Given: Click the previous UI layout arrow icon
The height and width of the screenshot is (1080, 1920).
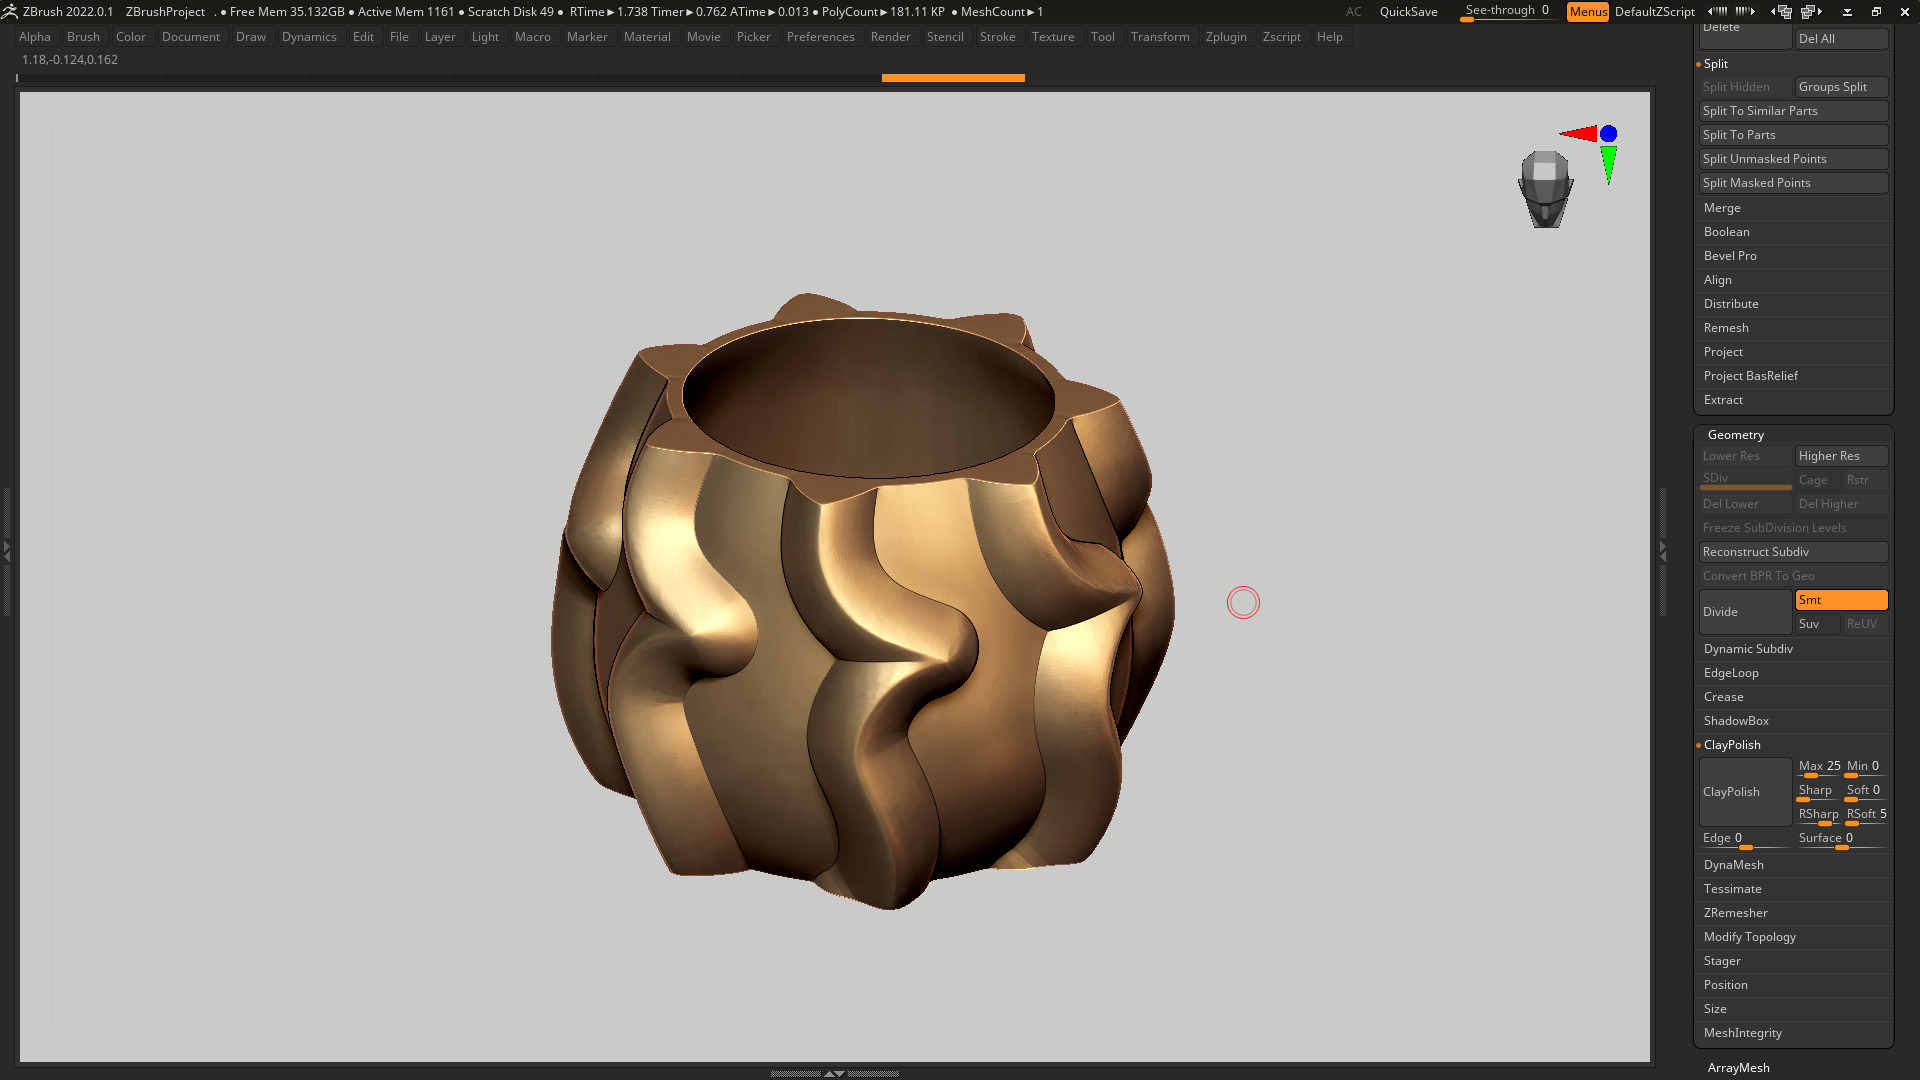Looking at the screenshot, I should 1782,11.
